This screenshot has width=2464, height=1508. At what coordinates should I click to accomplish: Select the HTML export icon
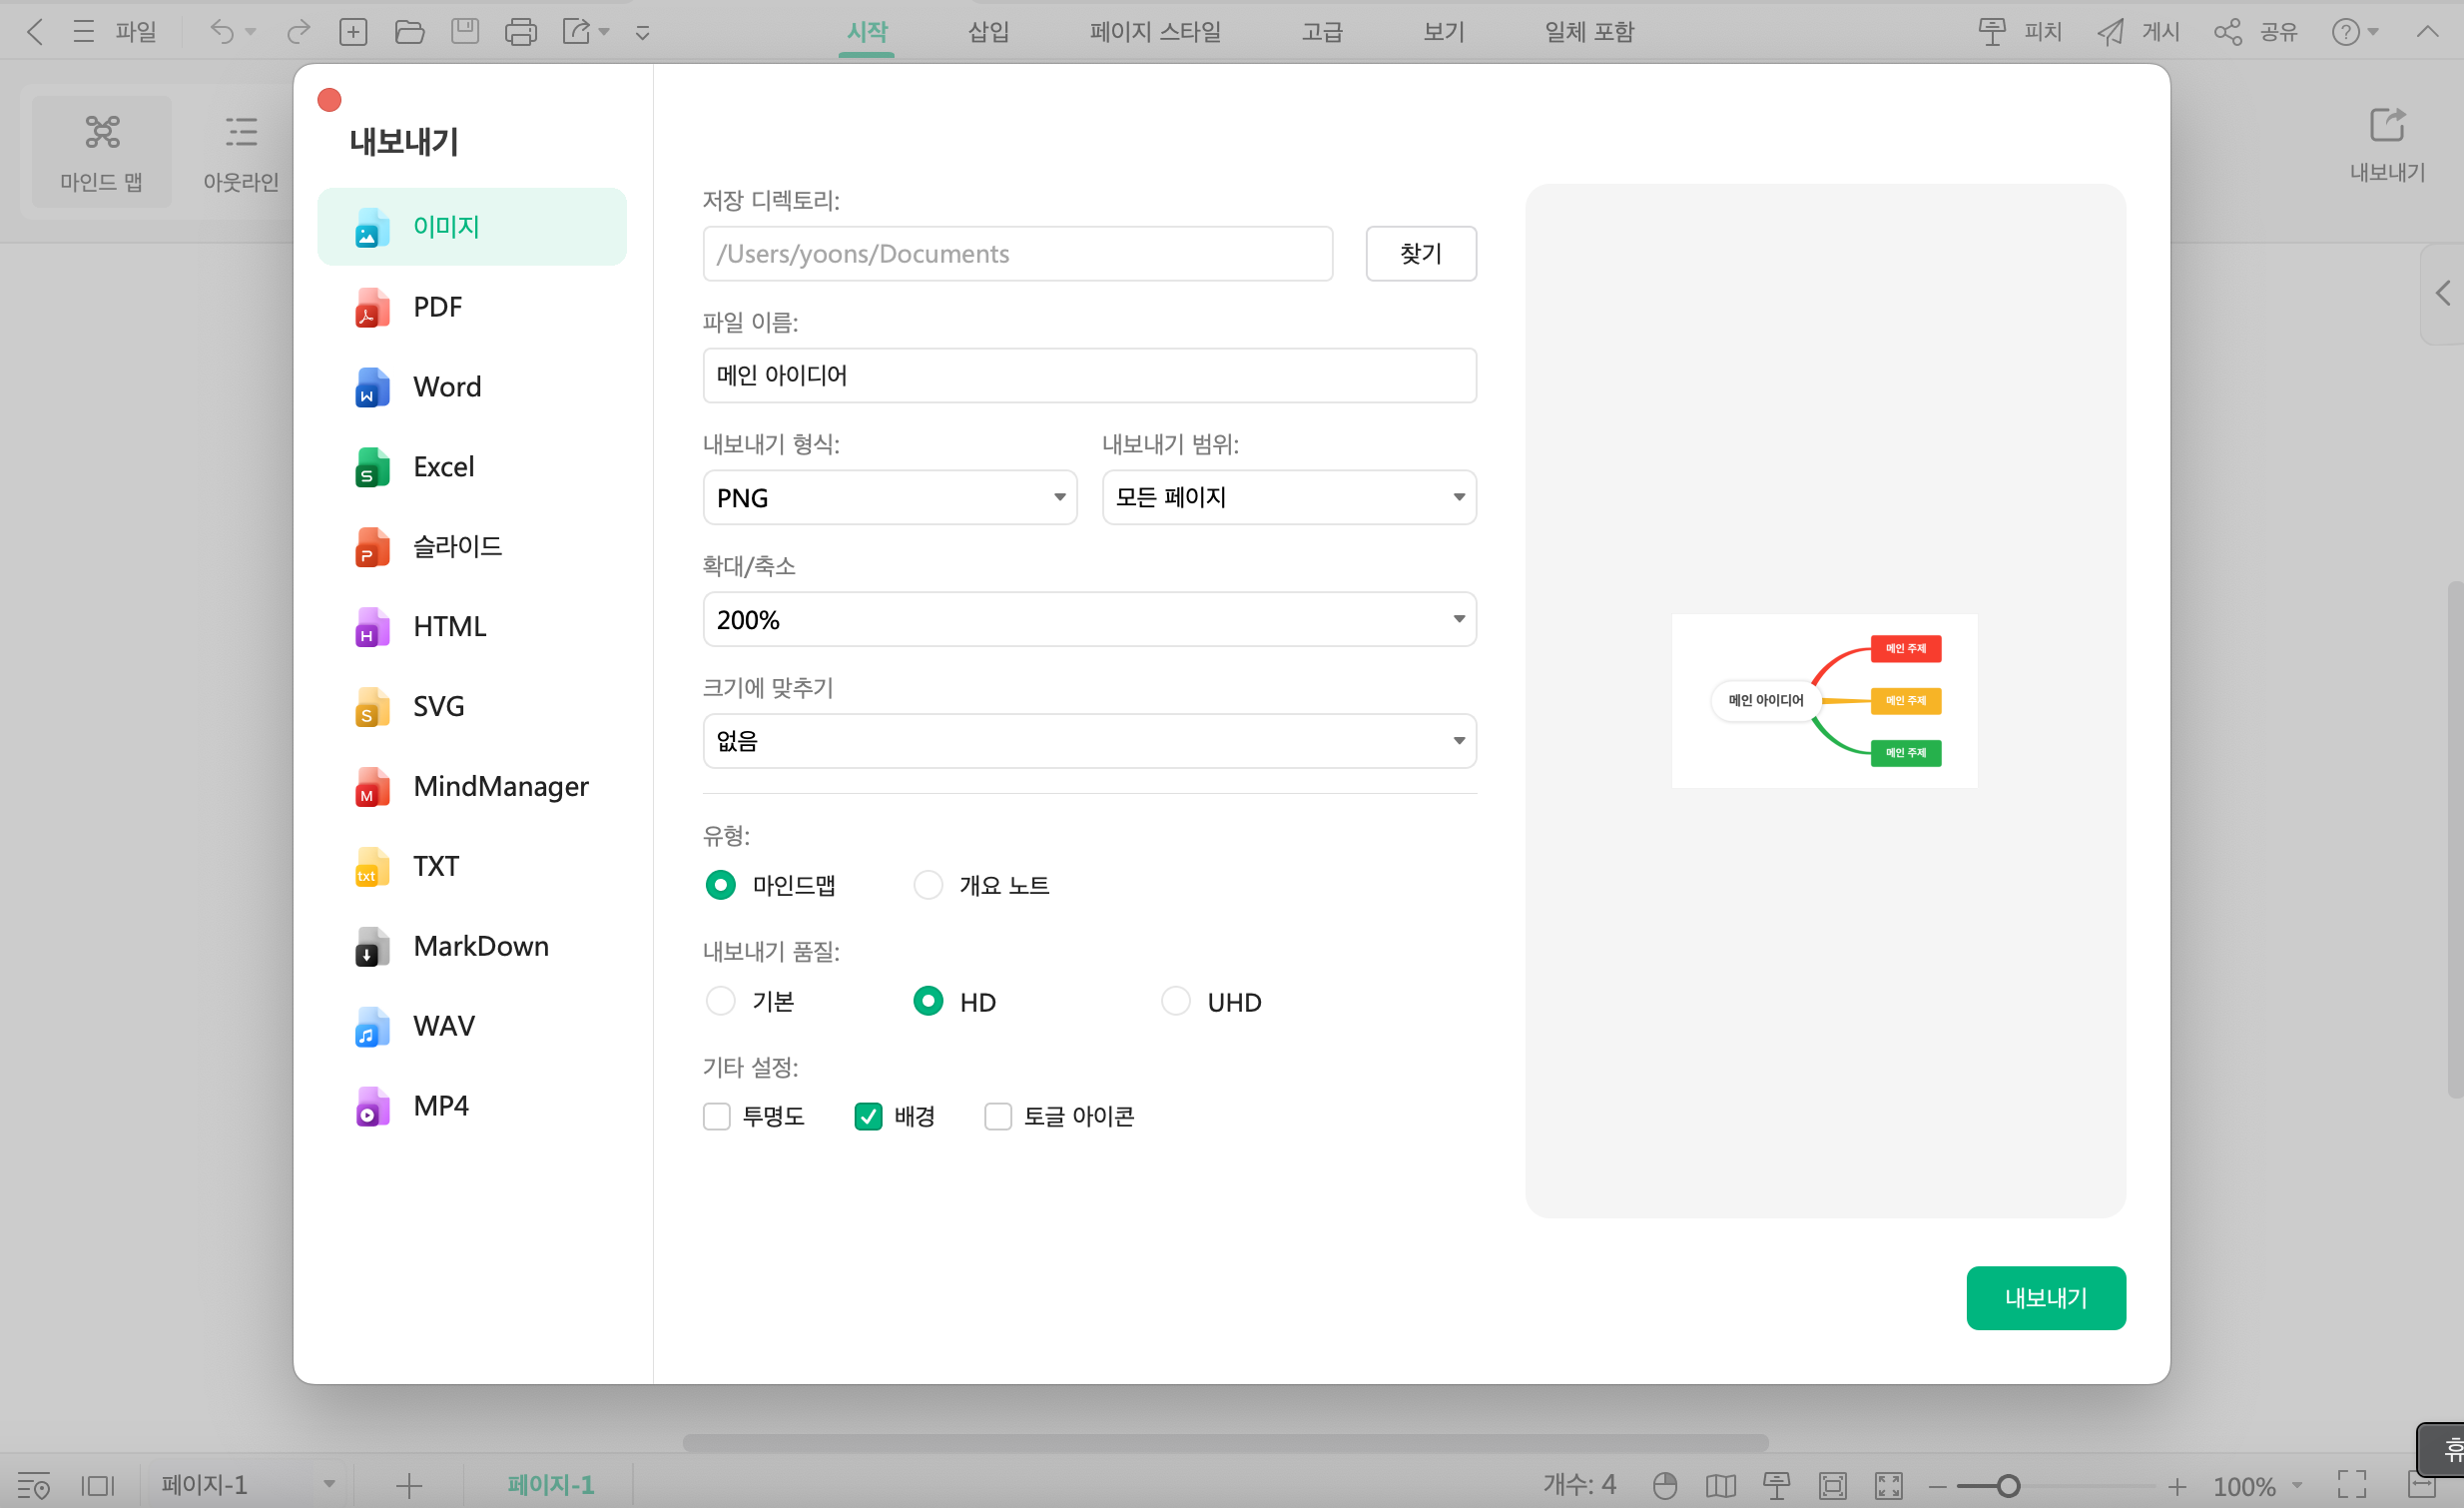369,624
